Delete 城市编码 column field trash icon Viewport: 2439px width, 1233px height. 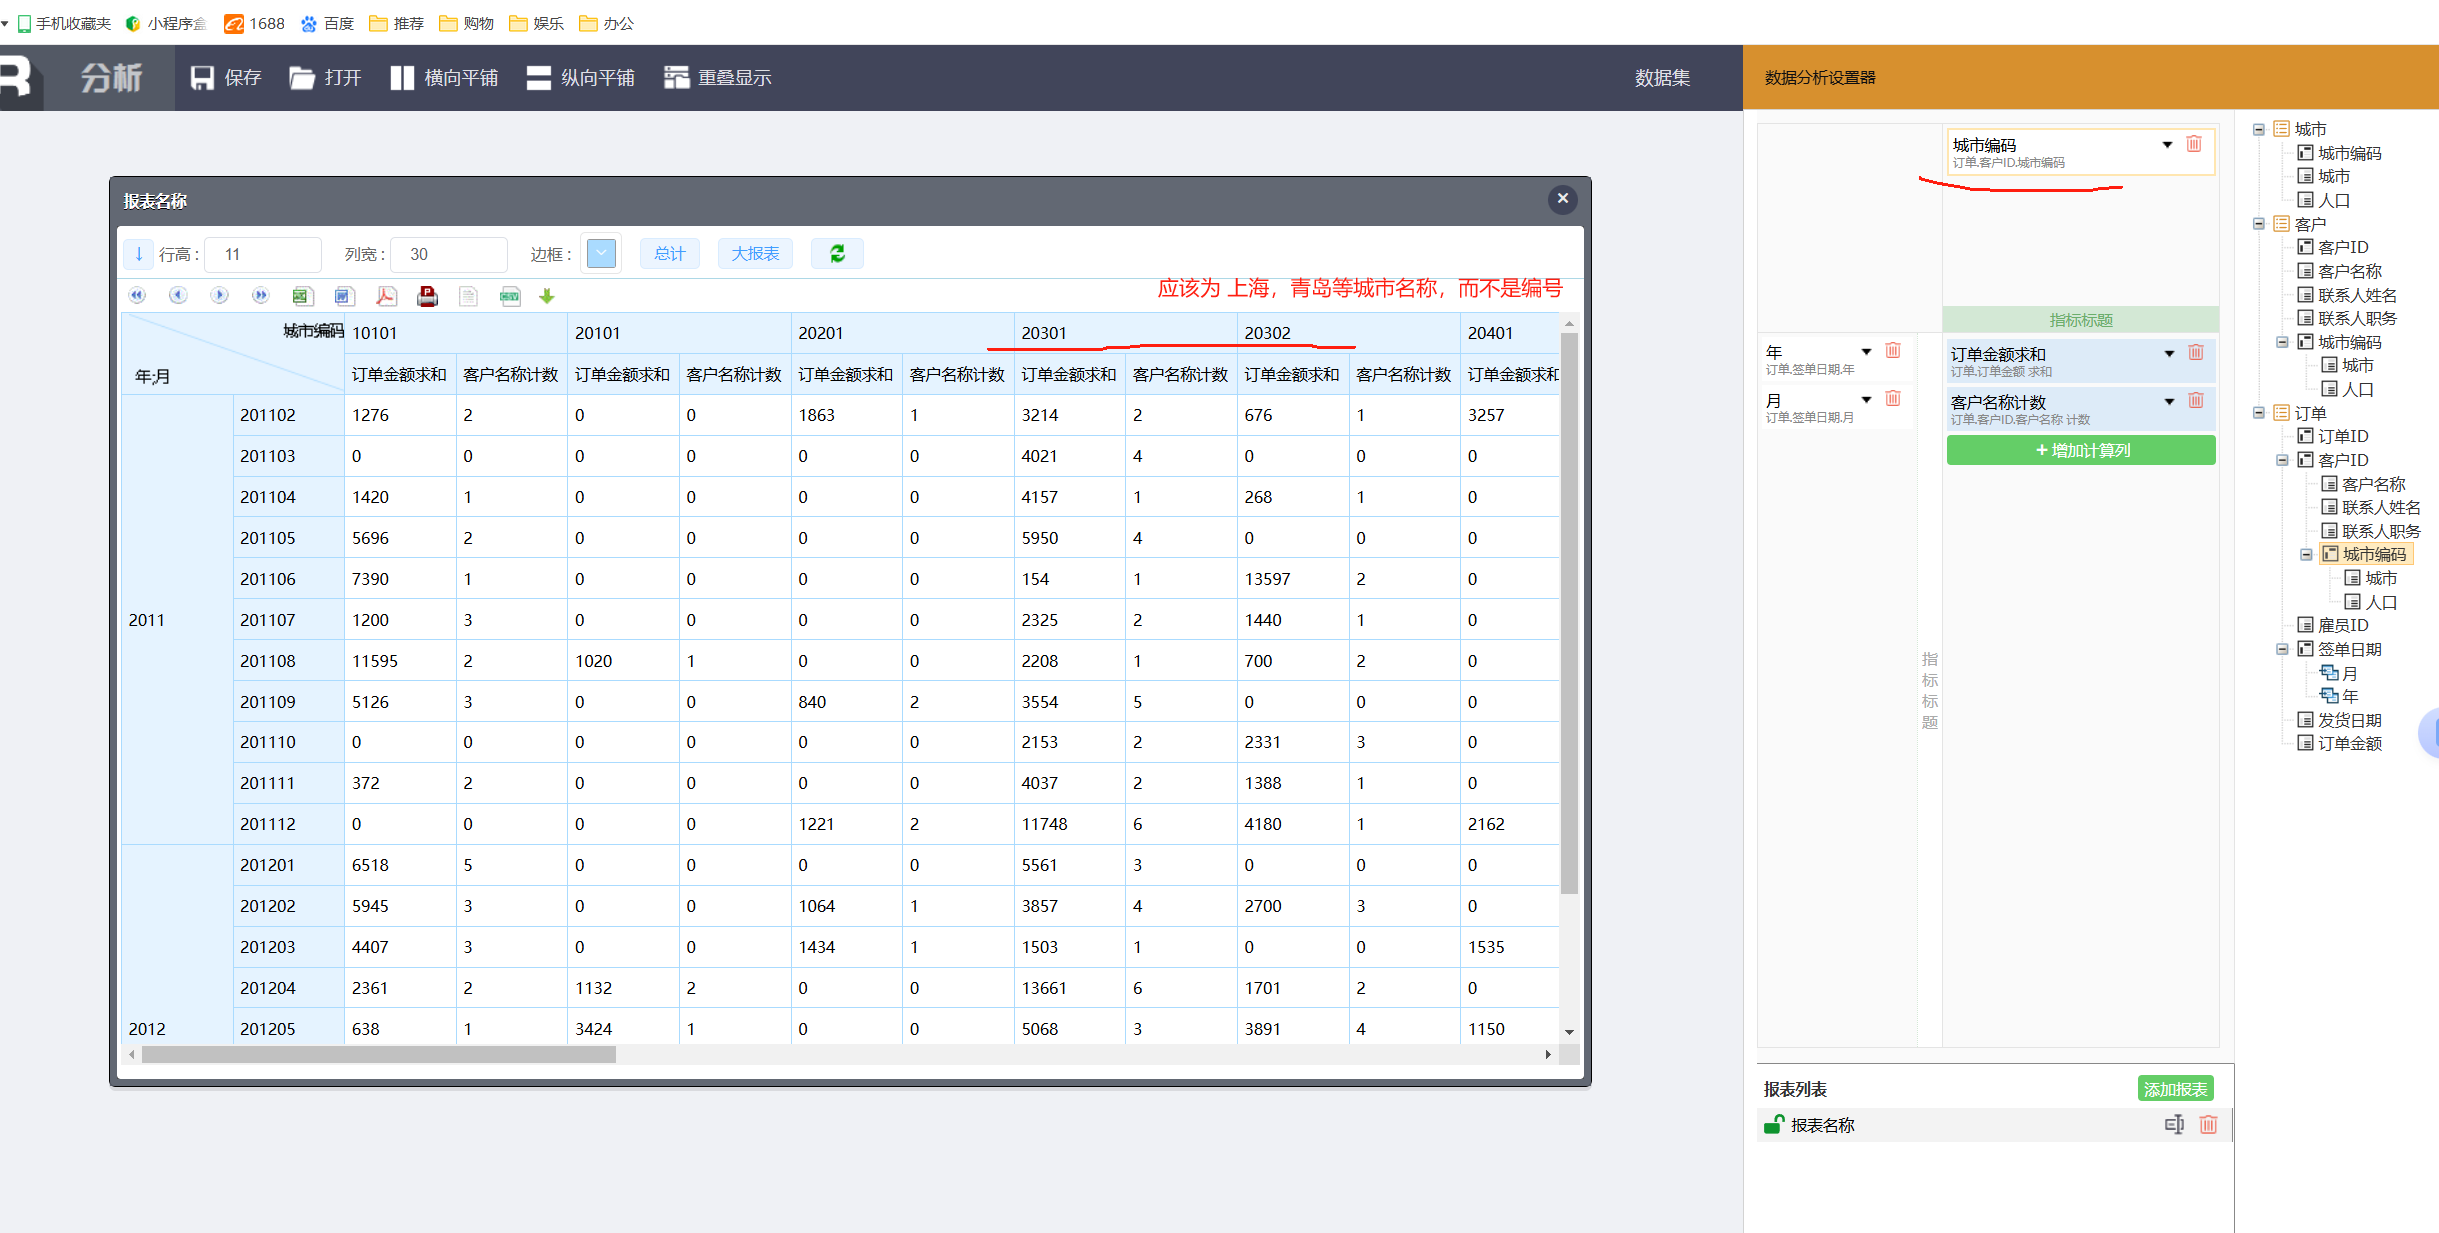2194,144
